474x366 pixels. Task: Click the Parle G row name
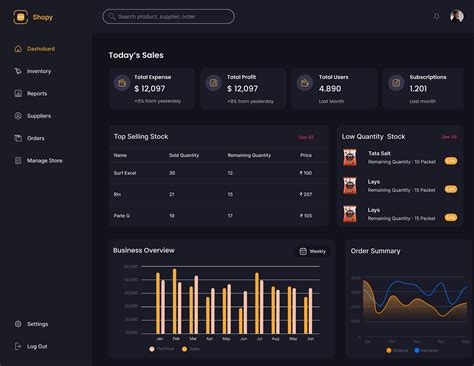(122, 216)
